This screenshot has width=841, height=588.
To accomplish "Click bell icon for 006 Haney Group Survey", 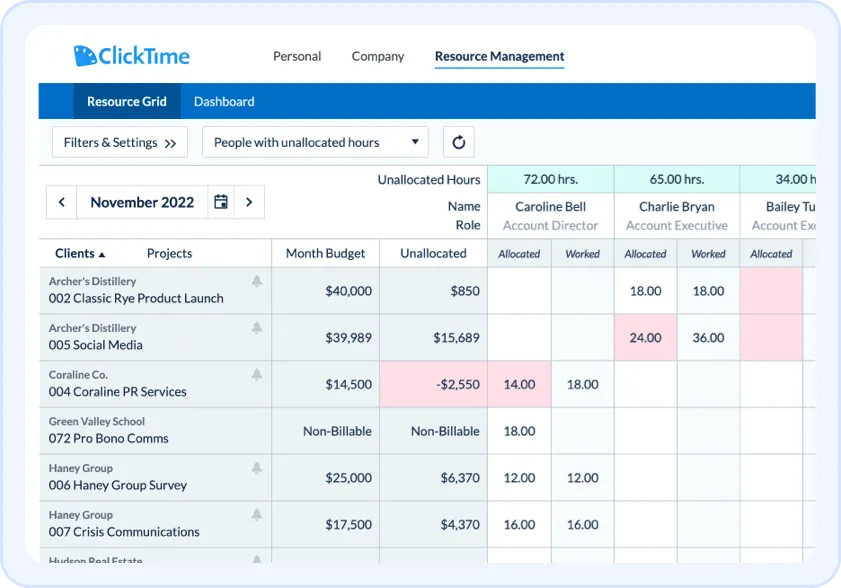I will [x=257, y=468].
